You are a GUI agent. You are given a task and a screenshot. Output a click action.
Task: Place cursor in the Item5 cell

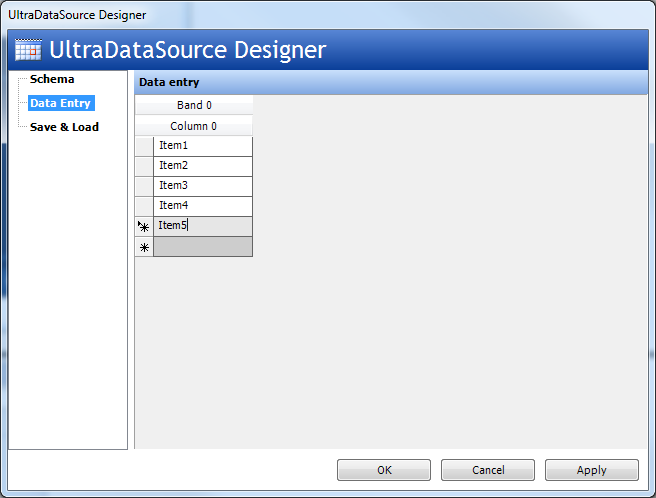(x=203, y=226)
